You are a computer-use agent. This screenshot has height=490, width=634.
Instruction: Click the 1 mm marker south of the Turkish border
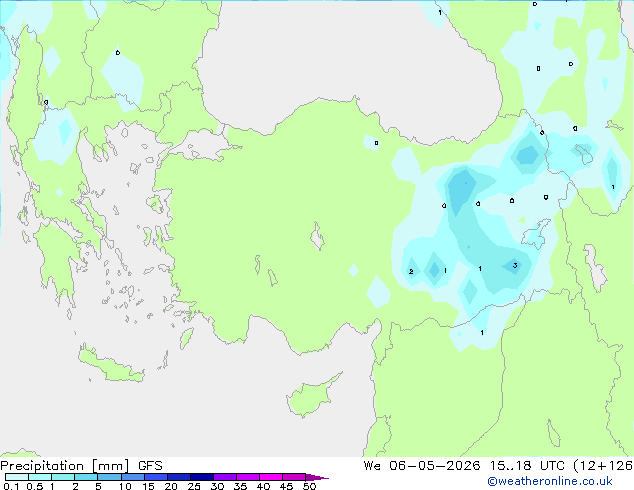point(482,333)
